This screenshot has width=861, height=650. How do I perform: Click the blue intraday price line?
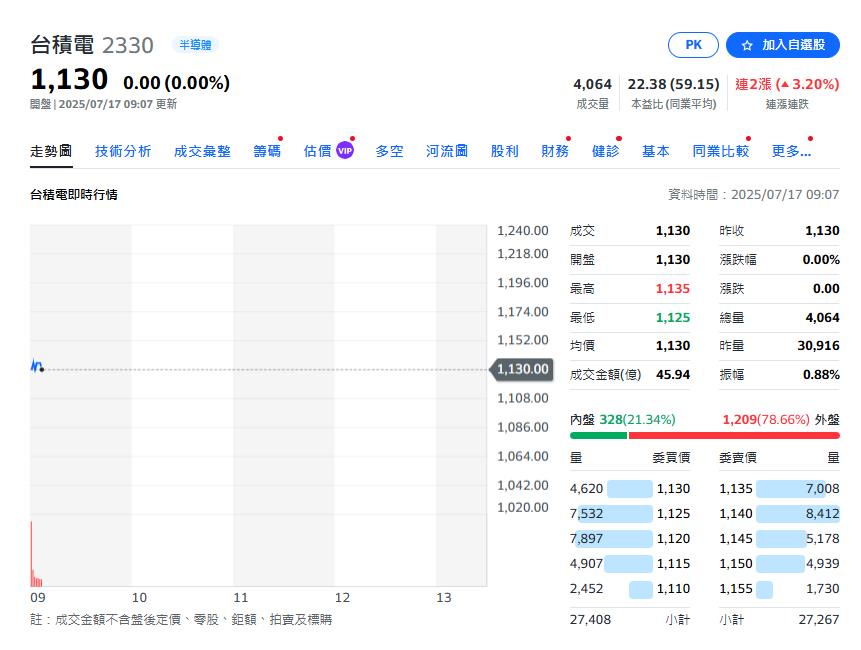point(36,366)
